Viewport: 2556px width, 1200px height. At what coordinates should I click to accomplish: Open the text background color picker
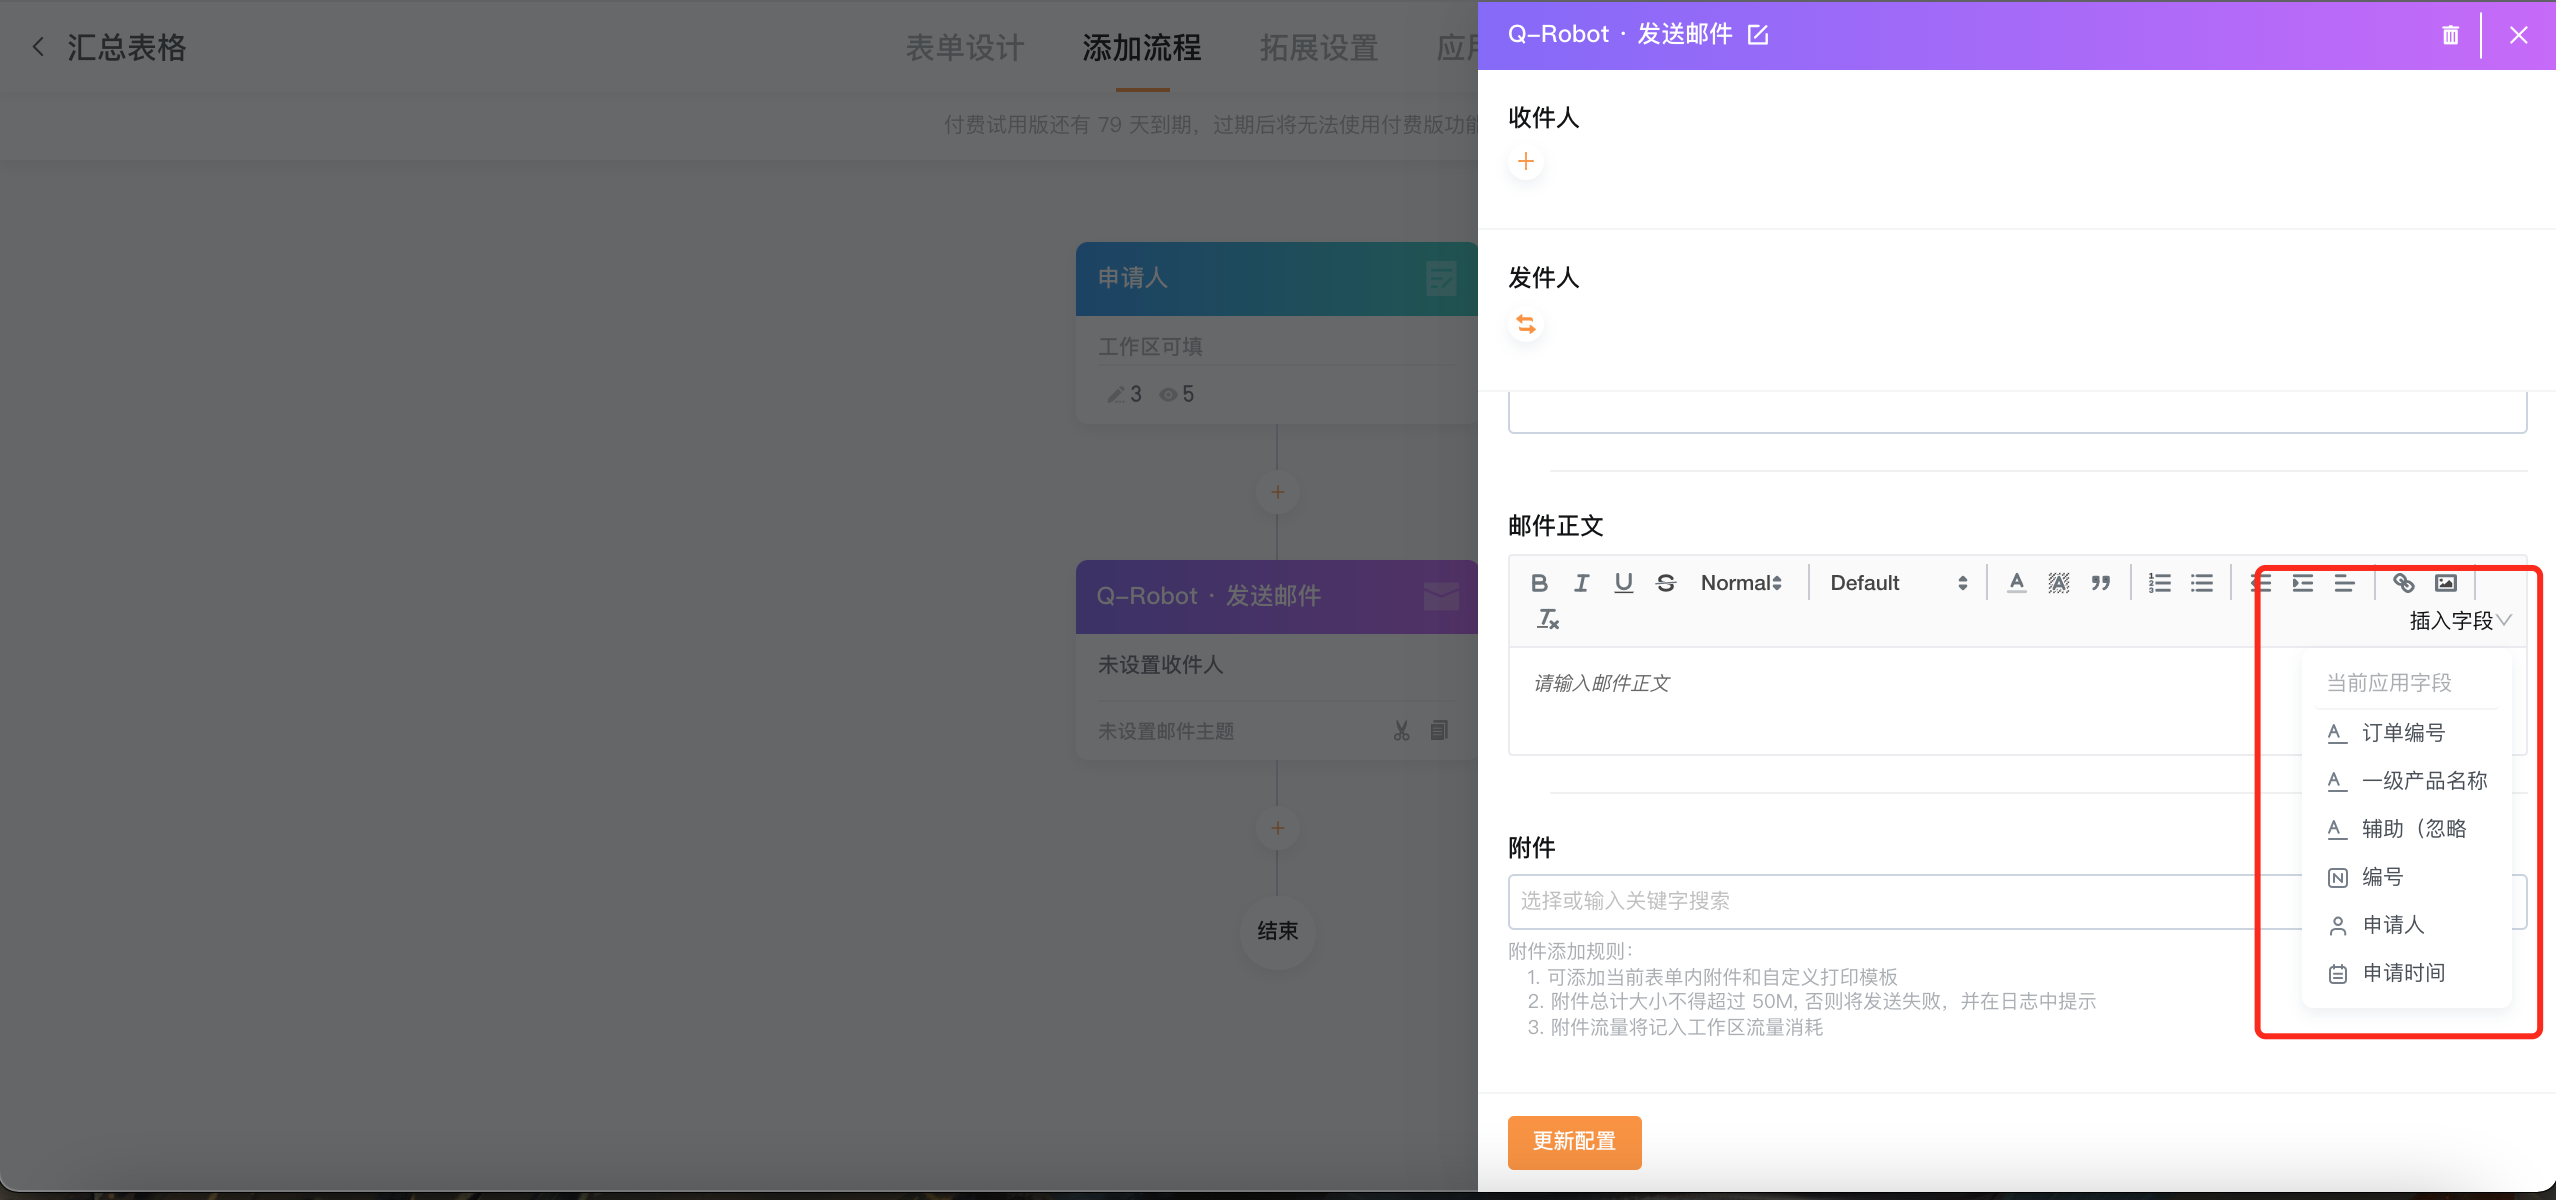[2059, 583]
